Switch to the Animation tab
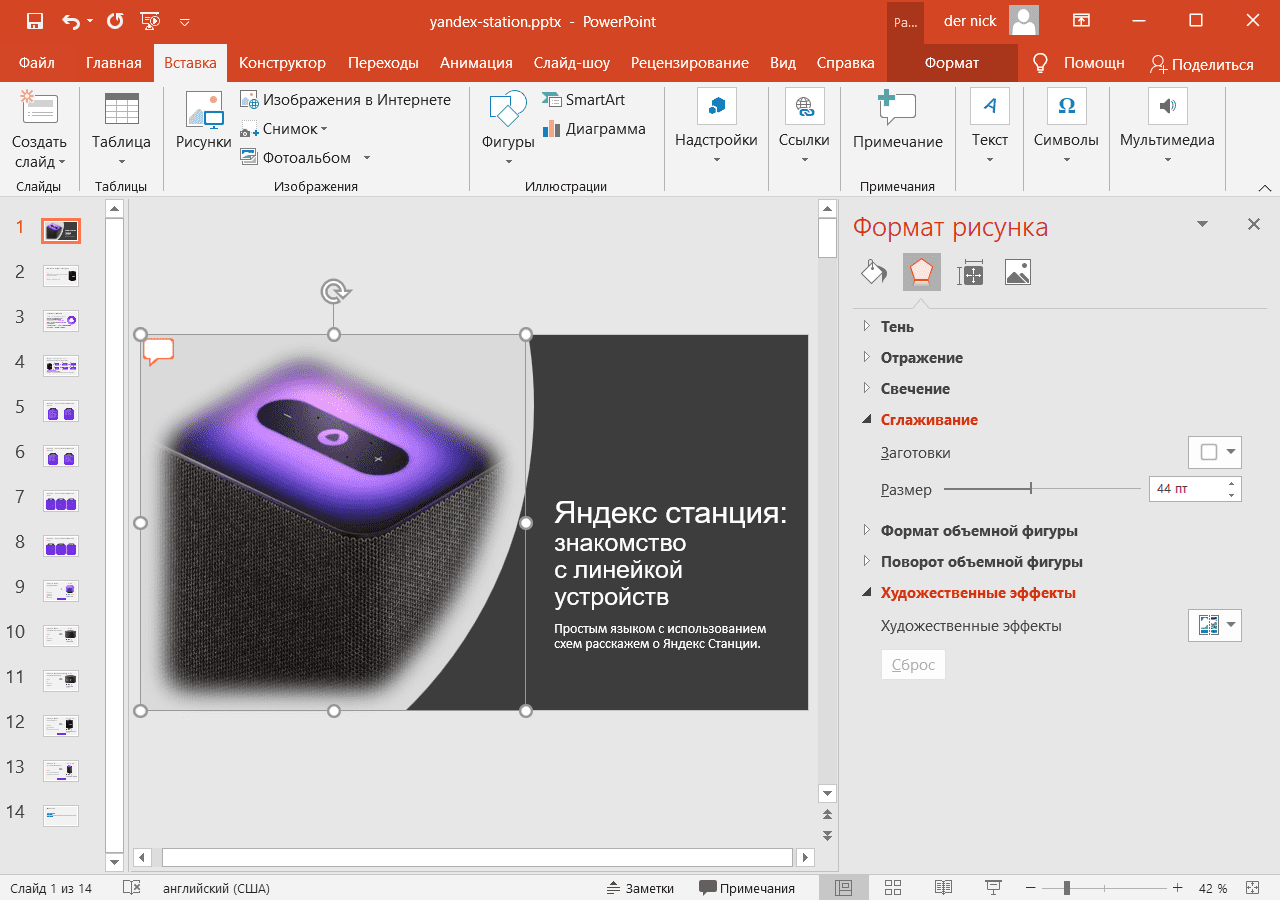The height and width of the screenshot is (900, 1280). (476, 63)
